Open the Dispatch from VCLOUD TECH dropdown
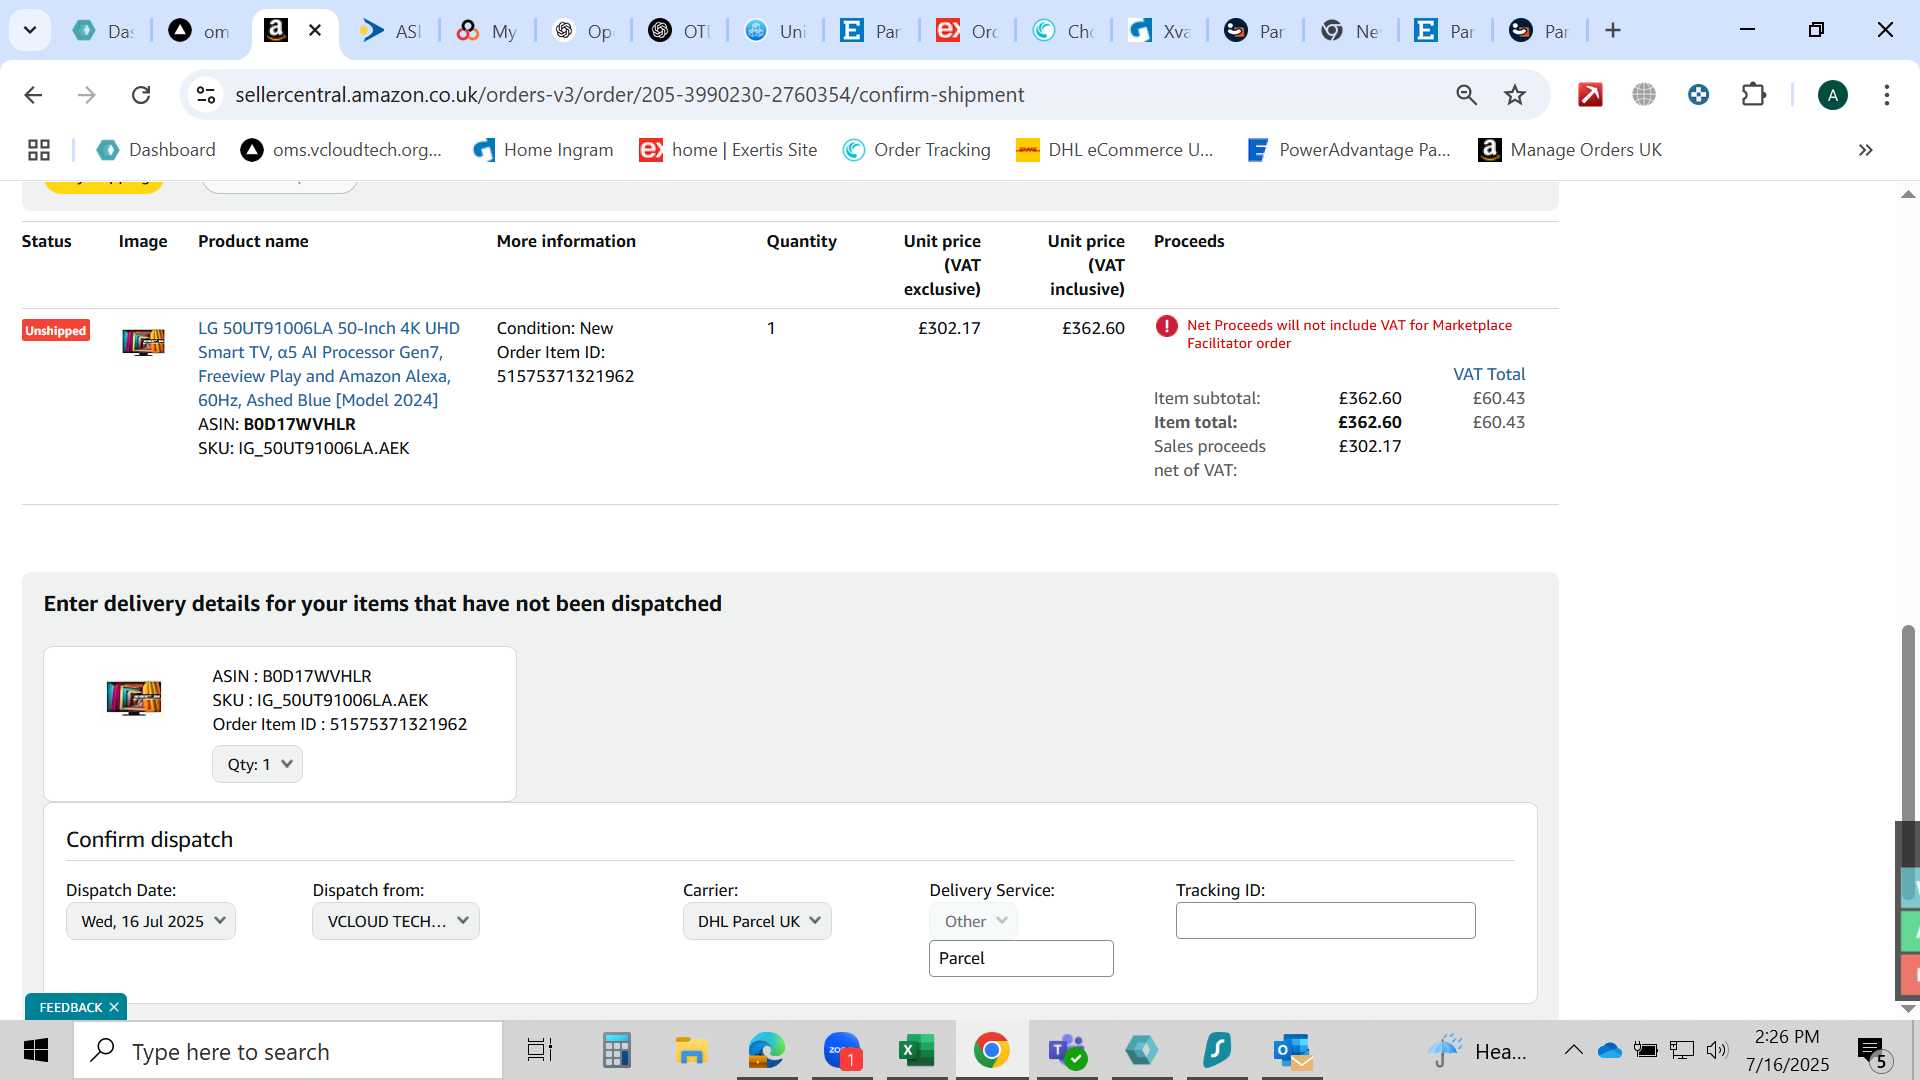Screen dimensions: 1920x1080 pos(396,921)
